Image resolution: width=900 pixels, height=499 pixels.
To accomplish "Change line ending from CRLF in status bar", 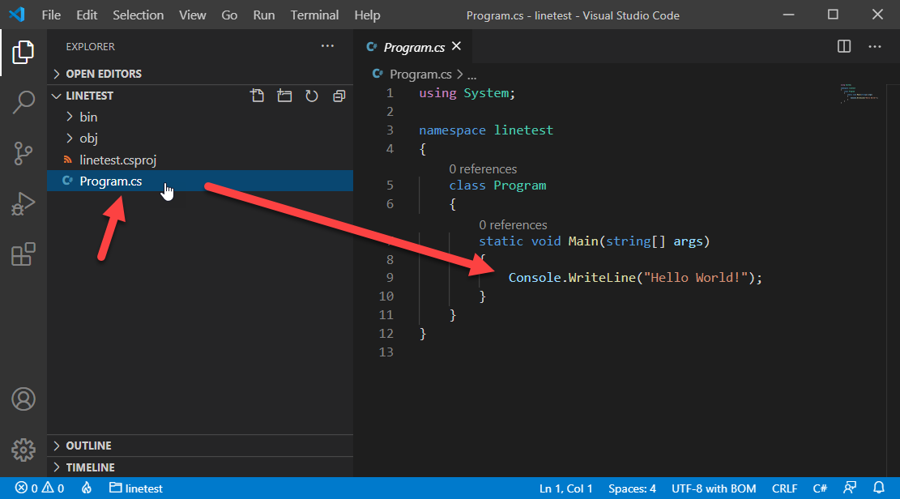I will 784,489.
